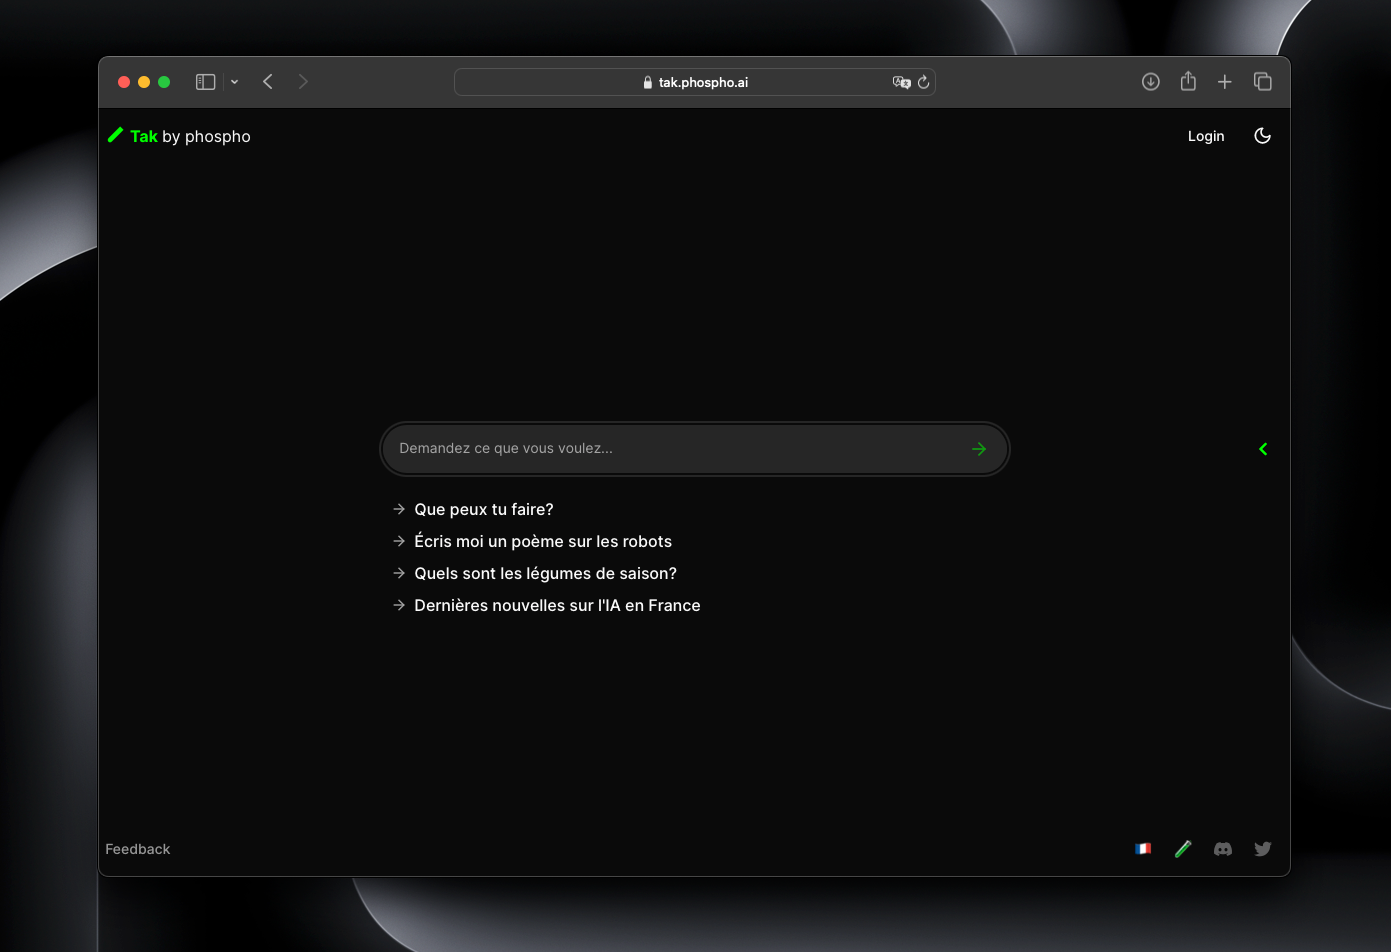This screenshot has height=952, width=1391.
Task: Click the green submit arrow in the input bar
Action: 979,448
